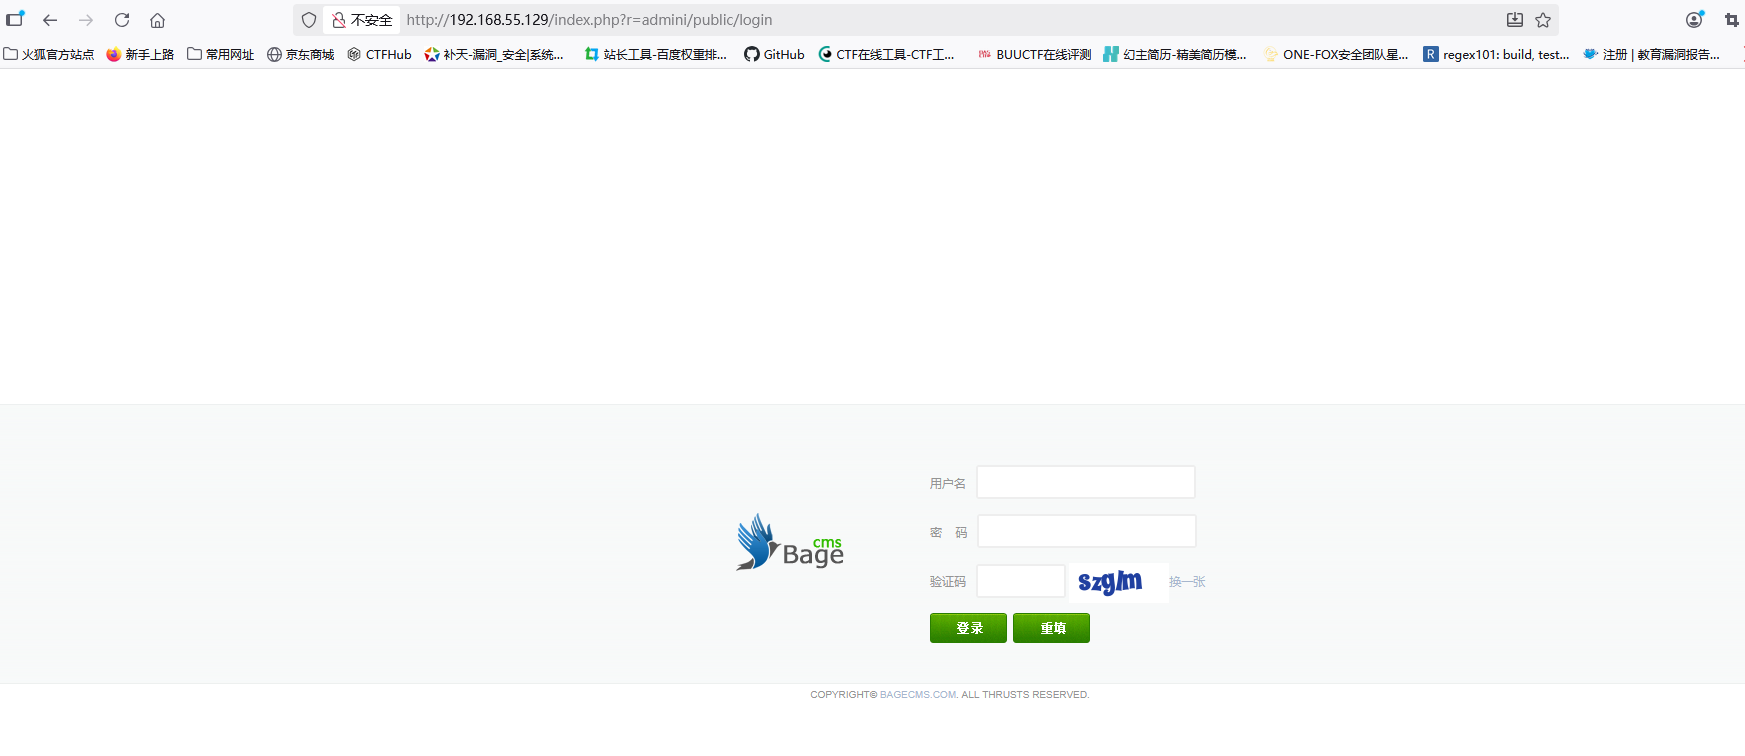
Task: Click the tab manager icon top-left
Action: (15, 19)
